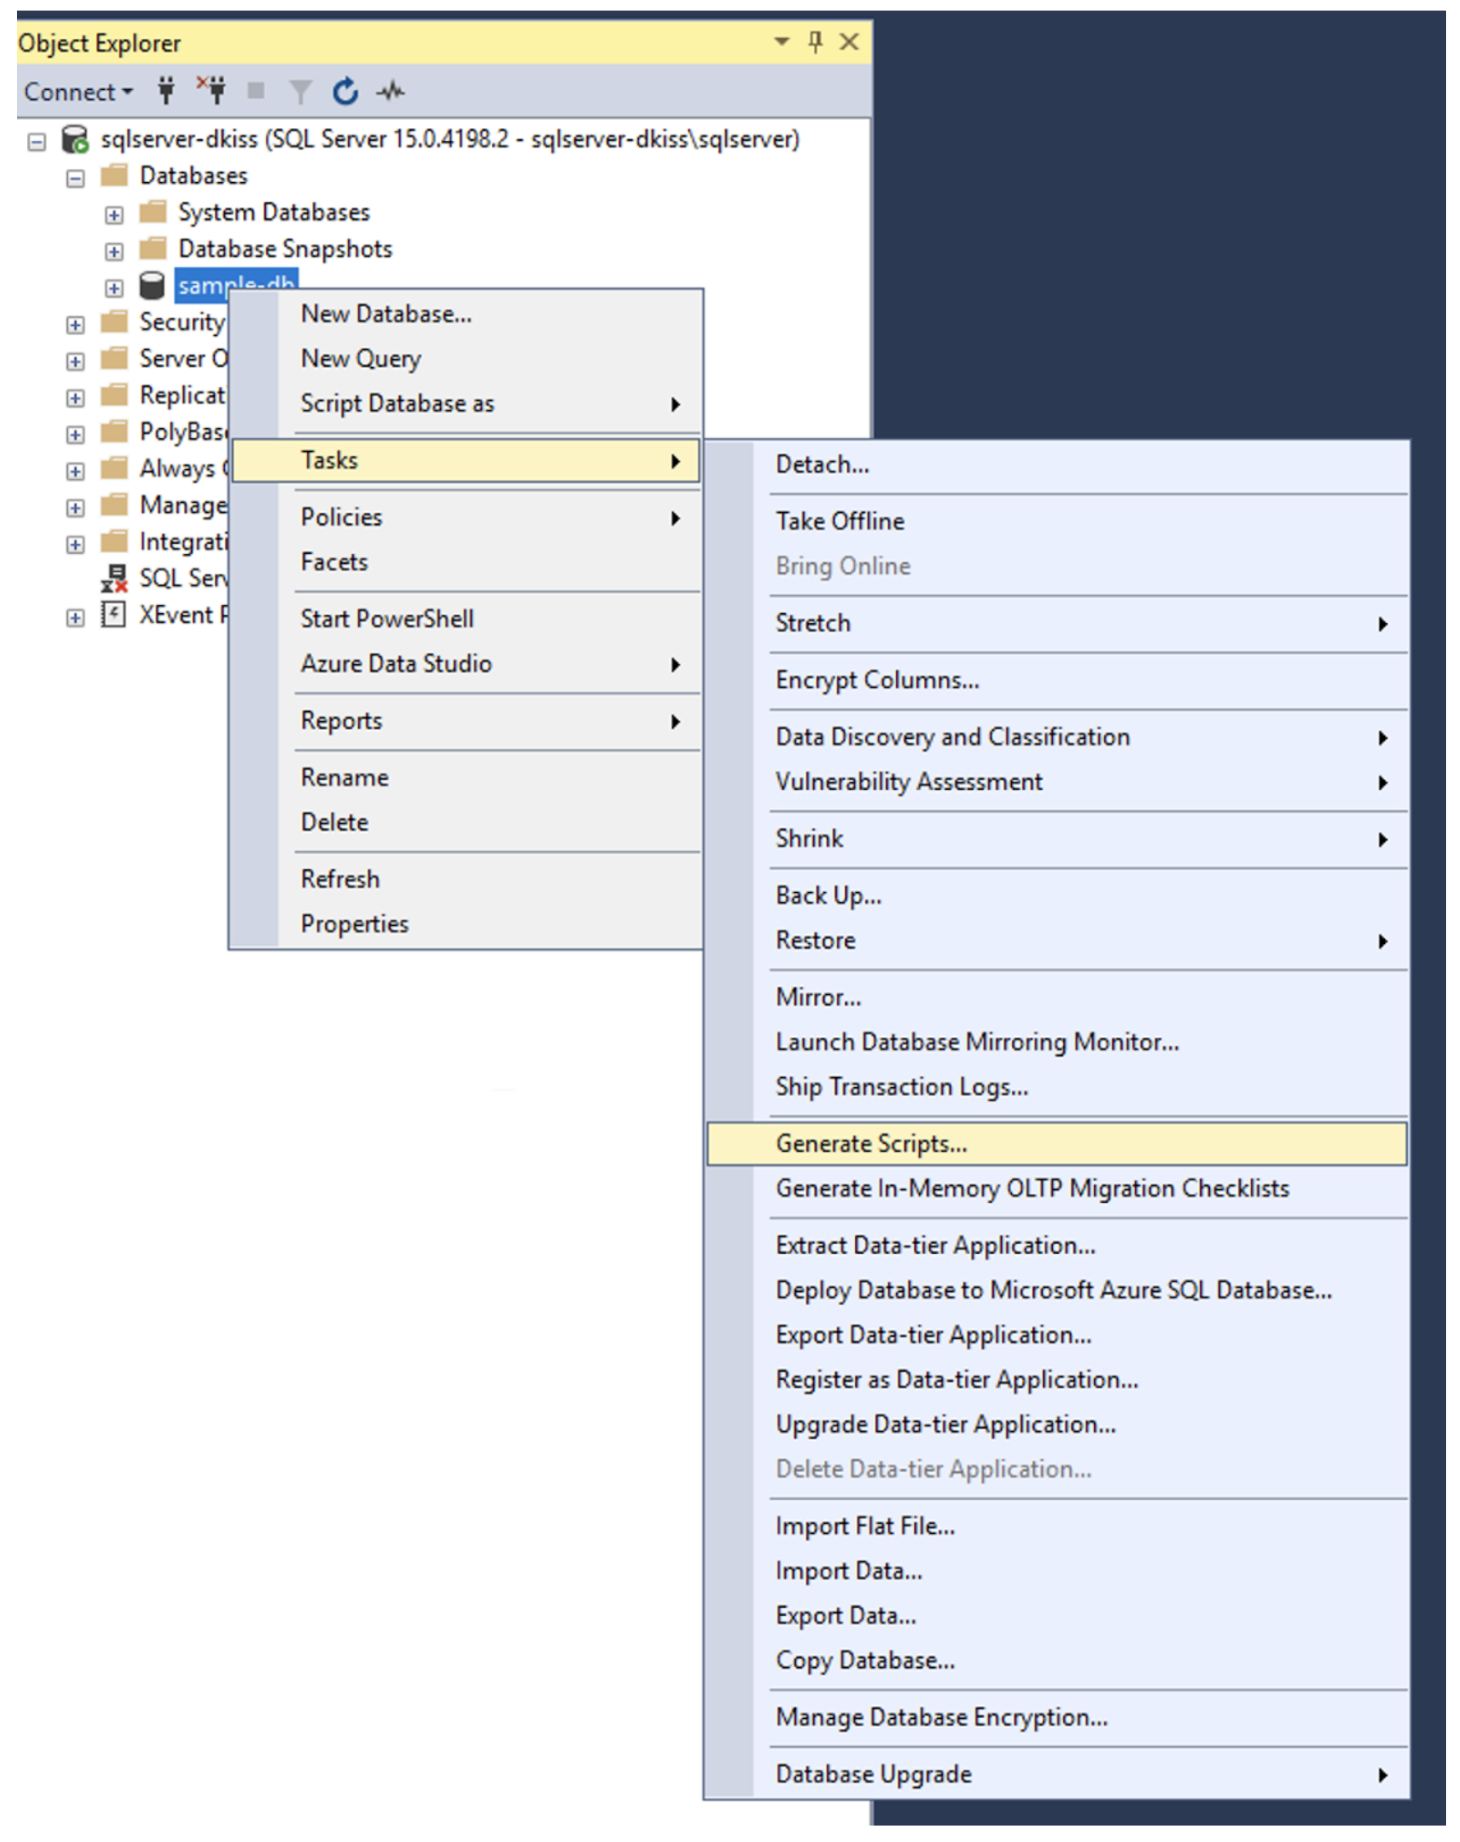Select Manage Database Encryption... item
The image size is (1460, 1842).
tap(1057, 1718)
